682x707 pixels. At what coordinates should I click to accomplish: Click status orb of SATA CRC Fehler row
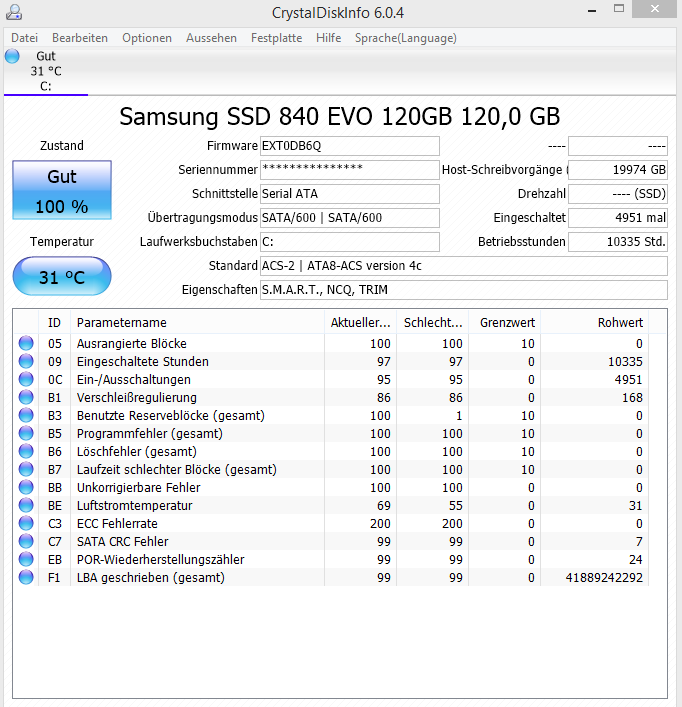(26, 541)
